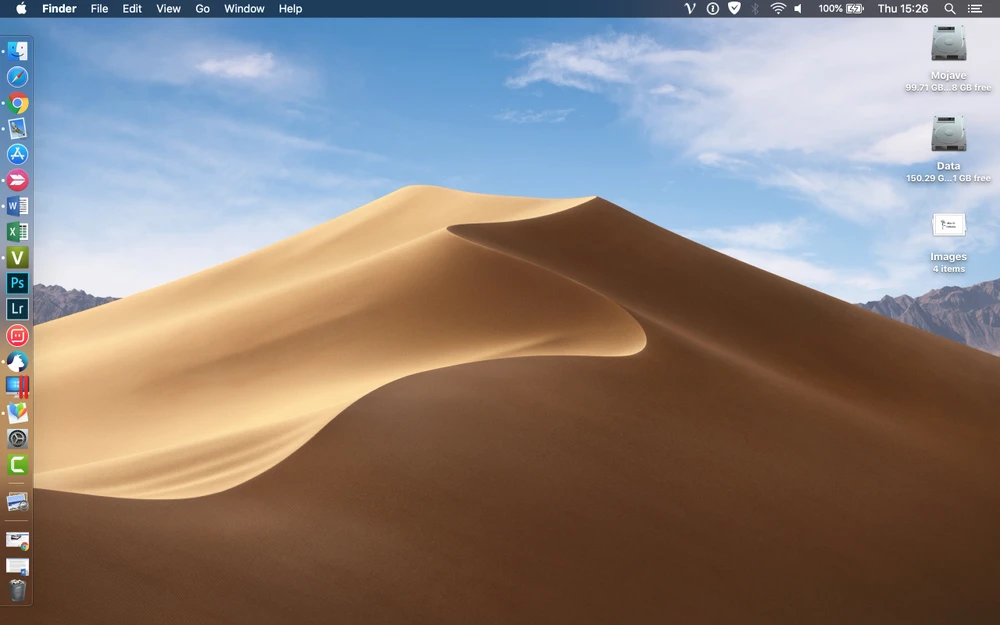Launch Camtasia from the Dock

coord(17,465)
